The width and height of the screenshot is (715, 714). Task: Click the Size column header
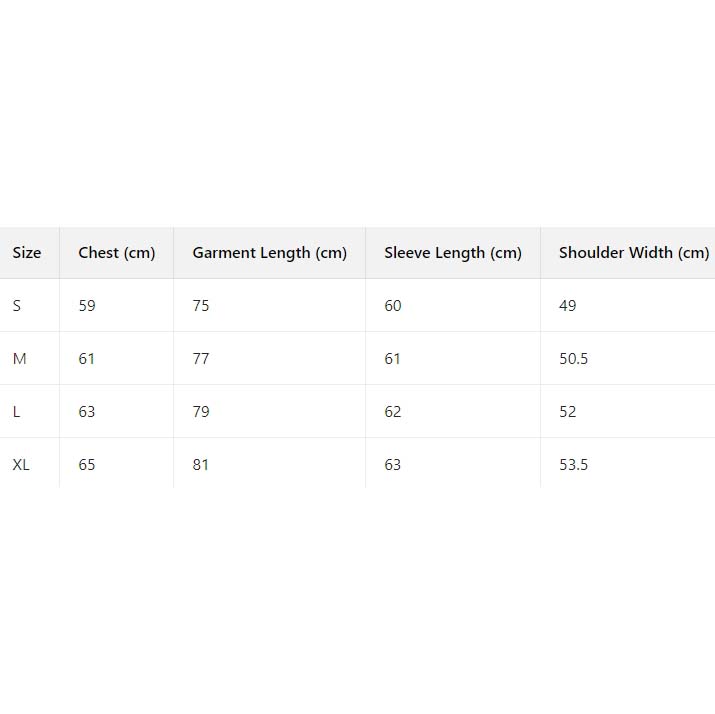[x=27, y=253]
